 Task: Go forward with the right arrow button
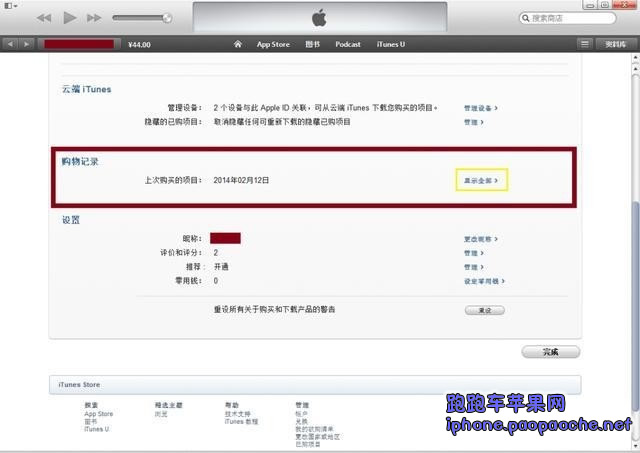click(26, 44)
